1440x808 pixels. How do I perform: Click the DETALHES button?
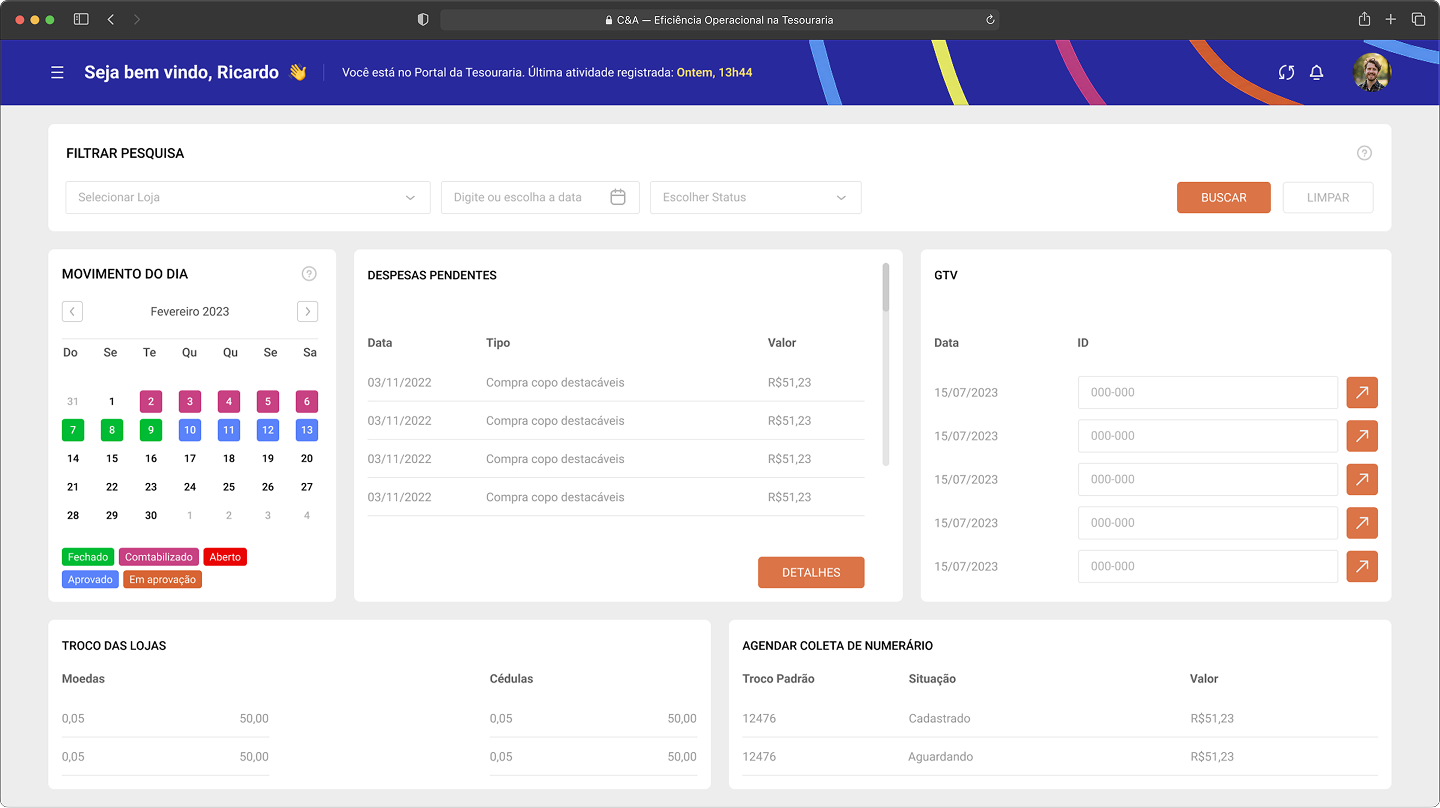811,572
